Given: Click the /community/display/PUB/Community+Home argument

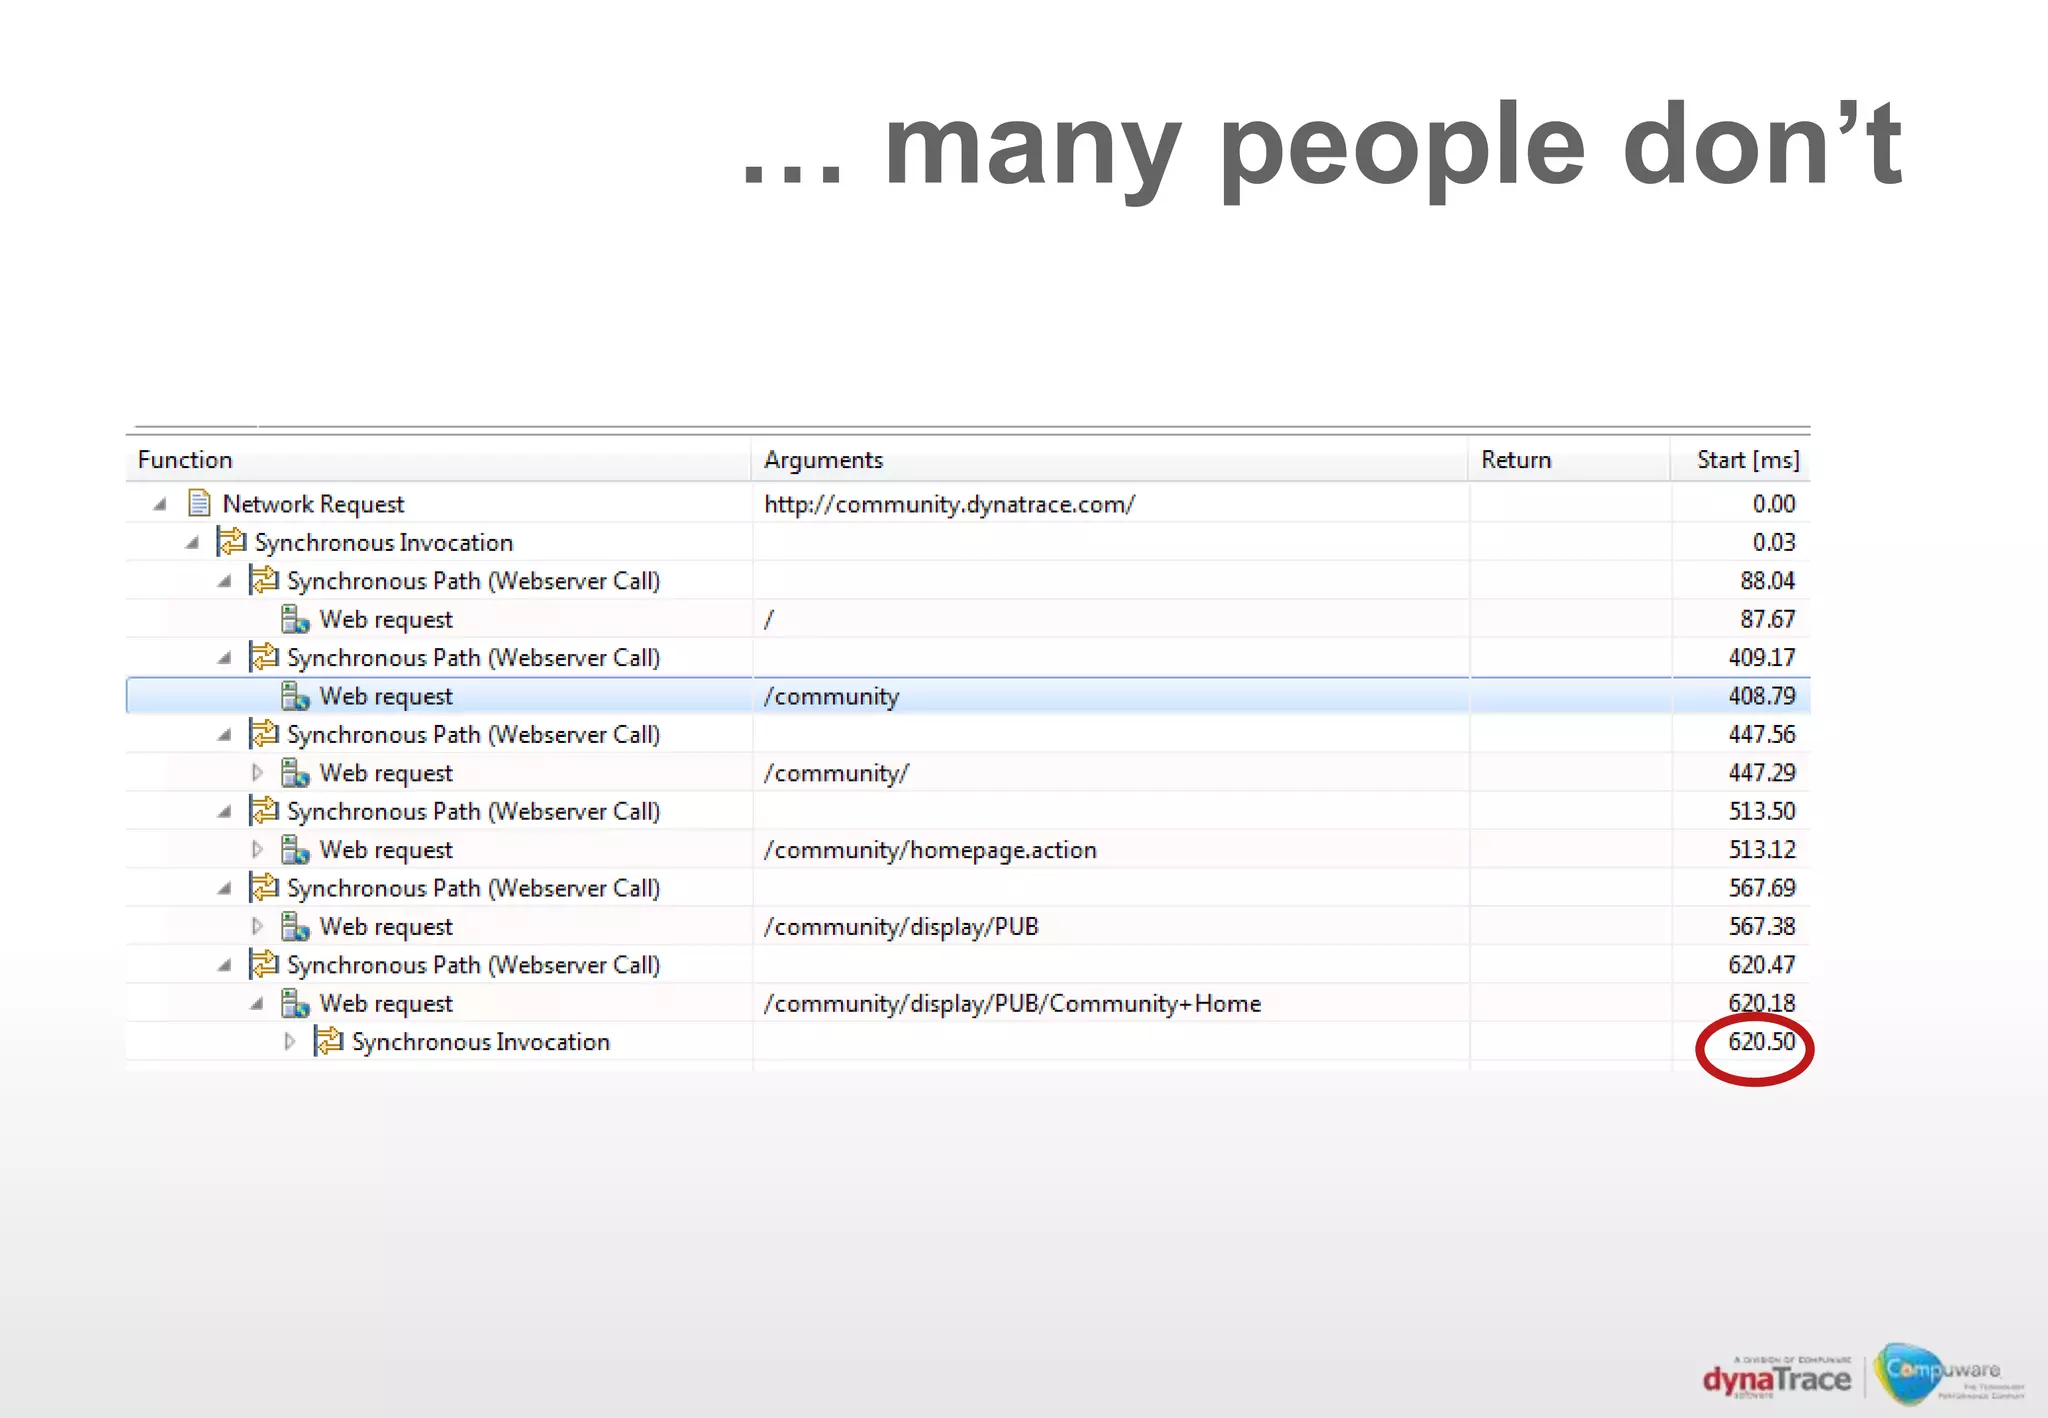Looking at the screenshot, I should tap(1012, 1003).
